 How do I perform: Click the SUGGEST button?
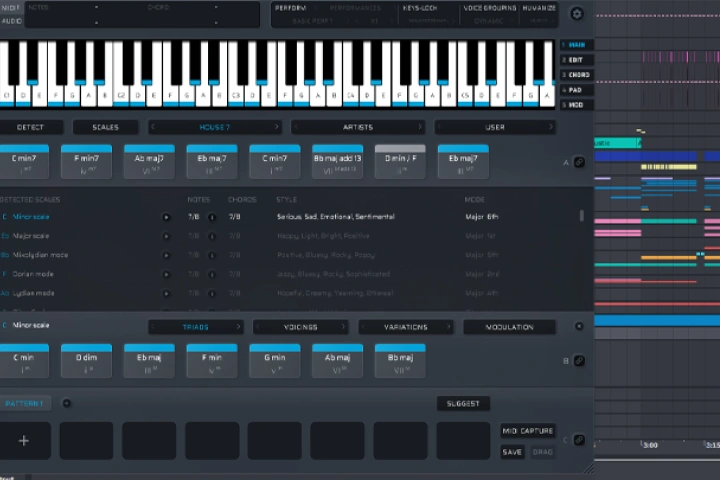point(463,403)
